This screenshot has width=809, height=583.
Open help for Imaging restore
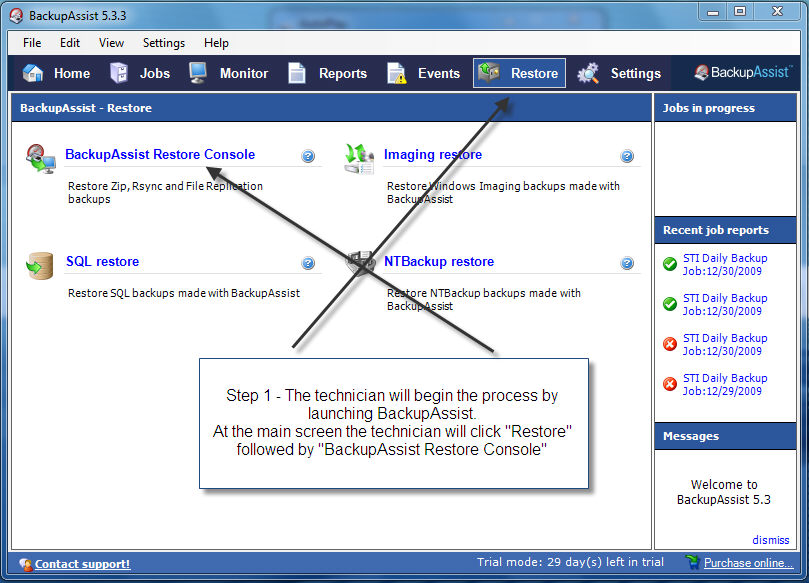click(627, 156)
